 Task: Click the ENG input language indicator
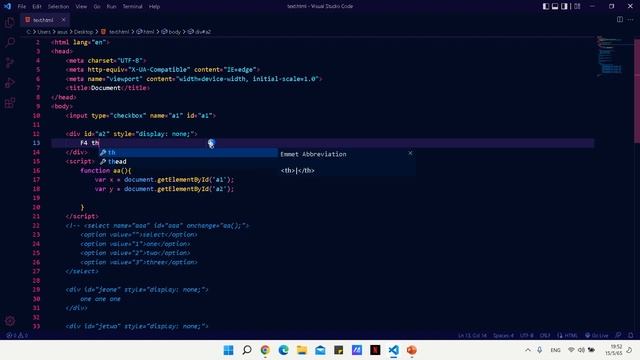555,350
